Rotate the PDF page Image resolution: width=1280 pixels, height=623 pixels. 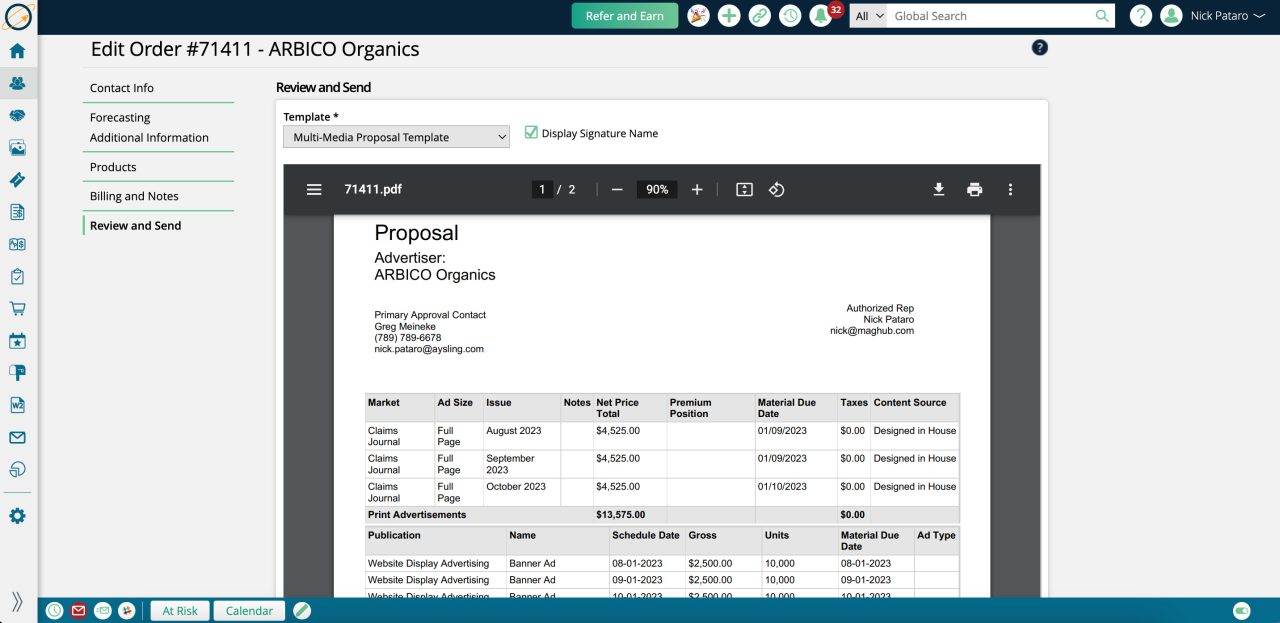777,189
